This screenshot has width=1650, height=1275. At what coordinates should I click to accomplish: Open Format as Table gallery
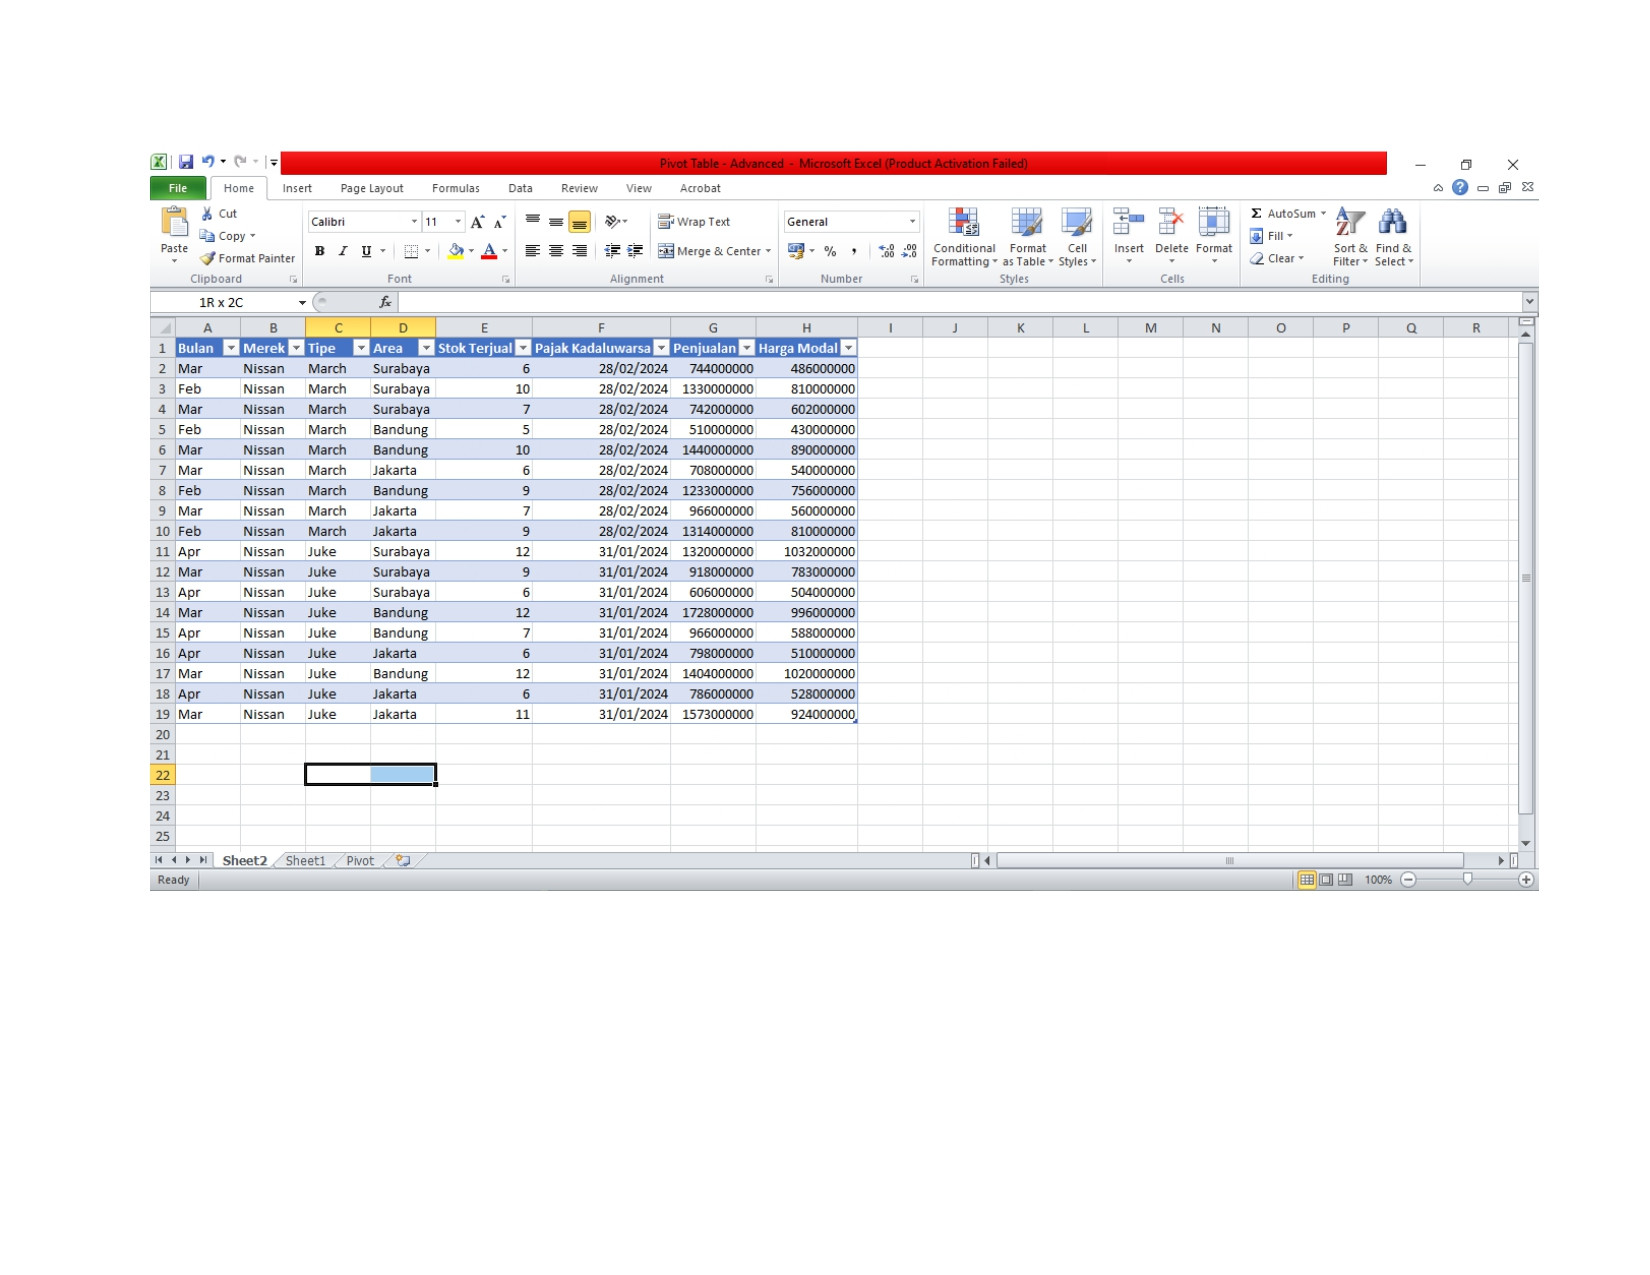(x=1027, y=238)
